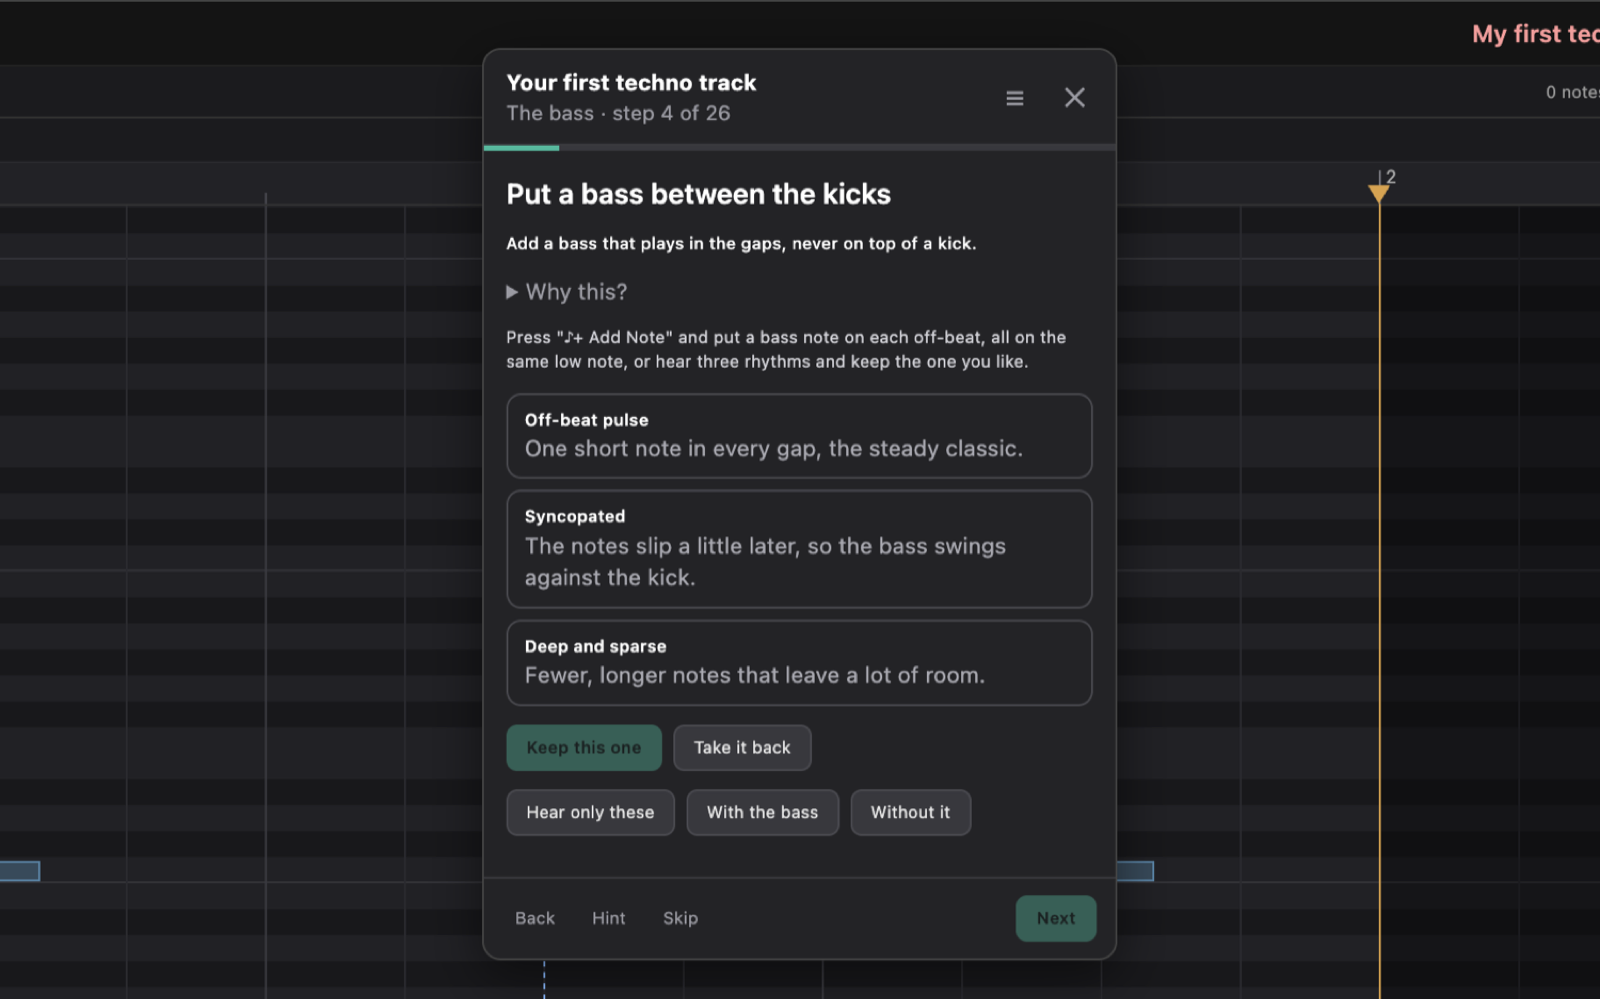Skip this tutorial step
Screen dimensions: 1600x999
[680, 918]
